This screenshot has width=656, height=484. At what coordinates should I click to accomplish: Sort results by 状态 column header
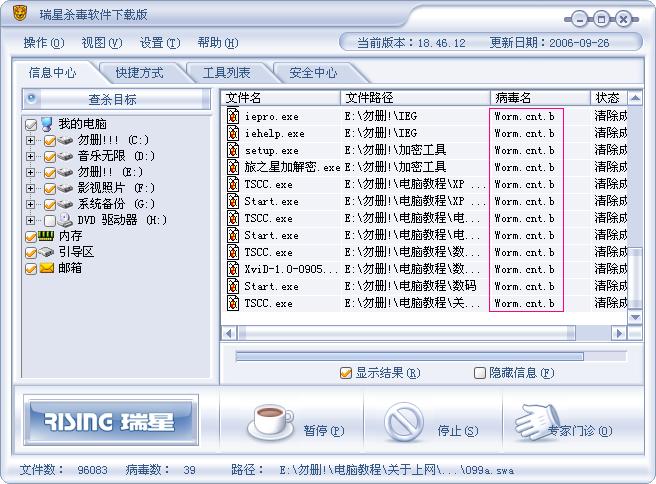pos(609,98)
